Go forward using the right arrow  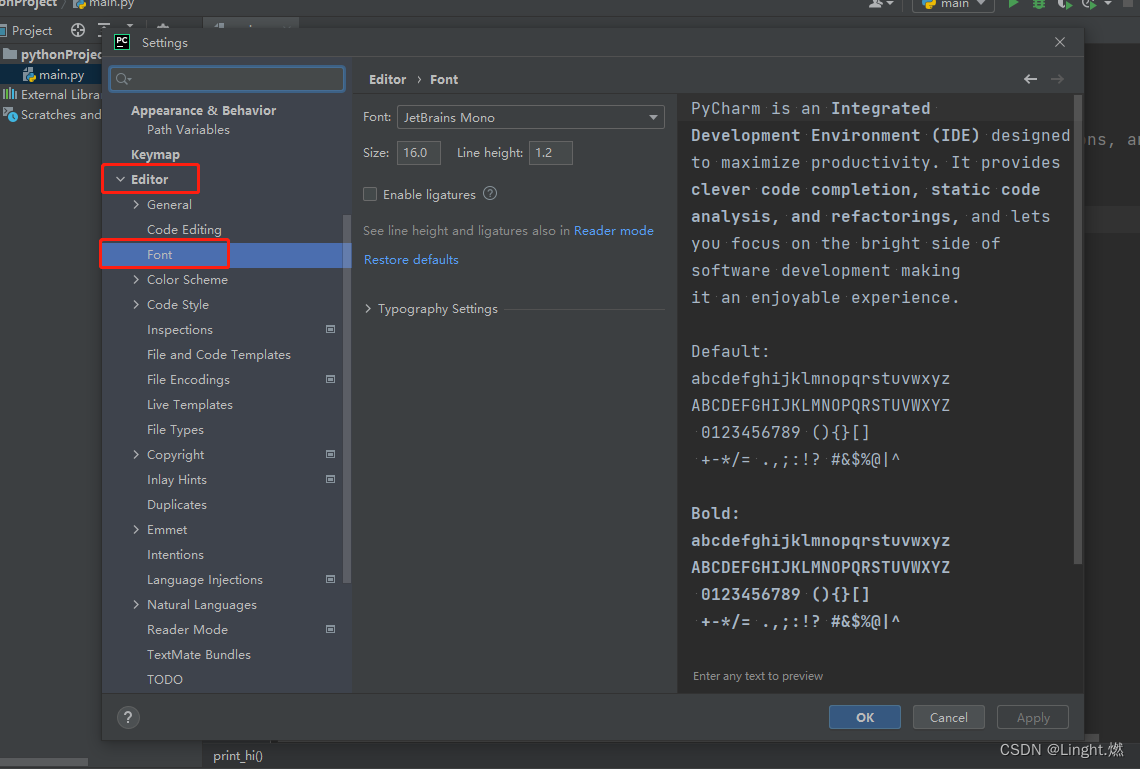(x=1057, y=79)
